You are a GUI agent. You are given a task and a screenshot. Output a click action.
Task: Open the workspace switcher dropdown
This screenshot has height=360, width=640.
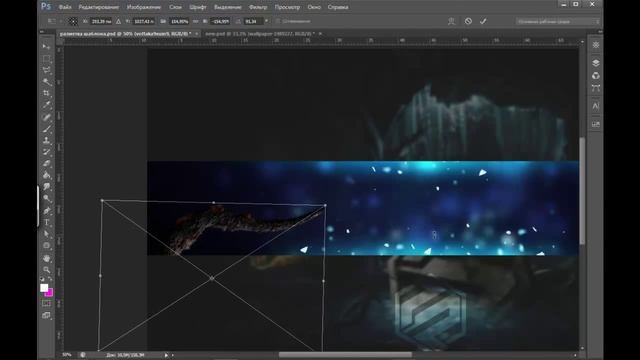pos(558,21)
